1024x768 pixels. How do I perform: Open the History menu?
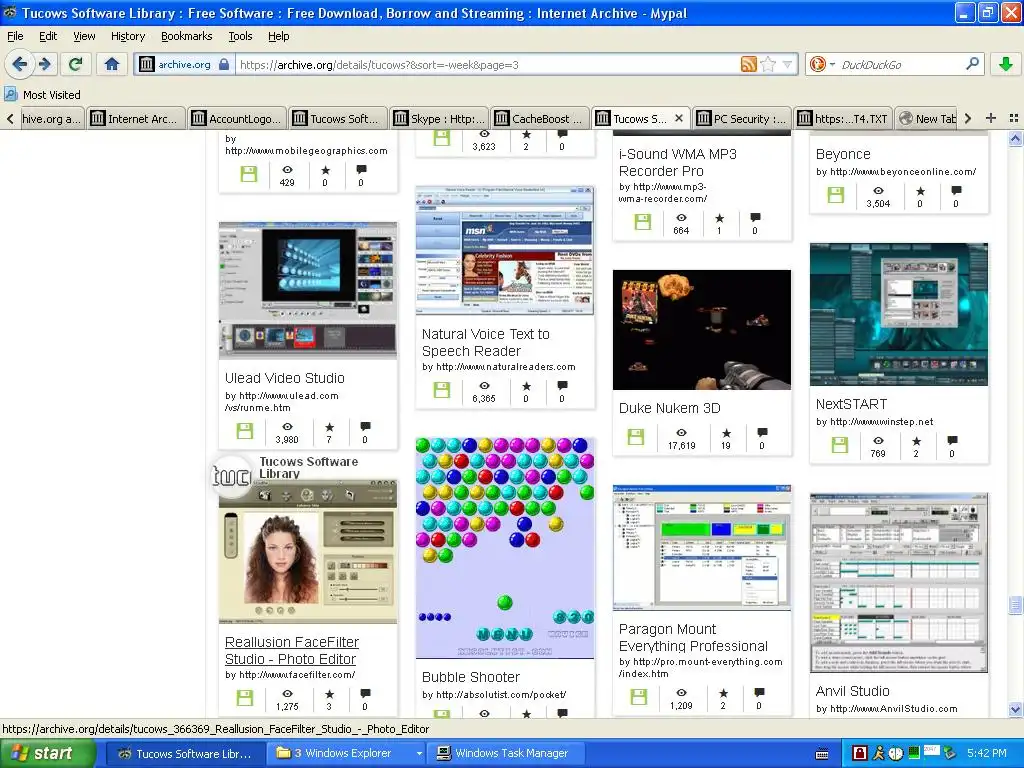pyautogui.click(x=127, y=36)
